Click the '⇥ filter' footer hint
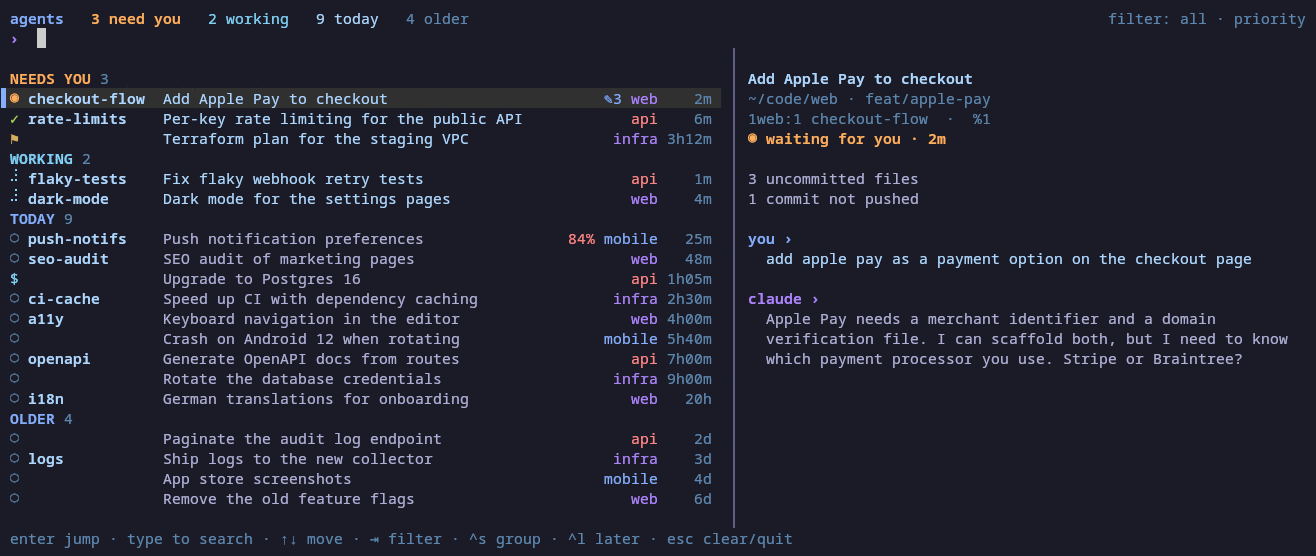1316x556 pixels. pyautogui.click(x=405, y=539)
